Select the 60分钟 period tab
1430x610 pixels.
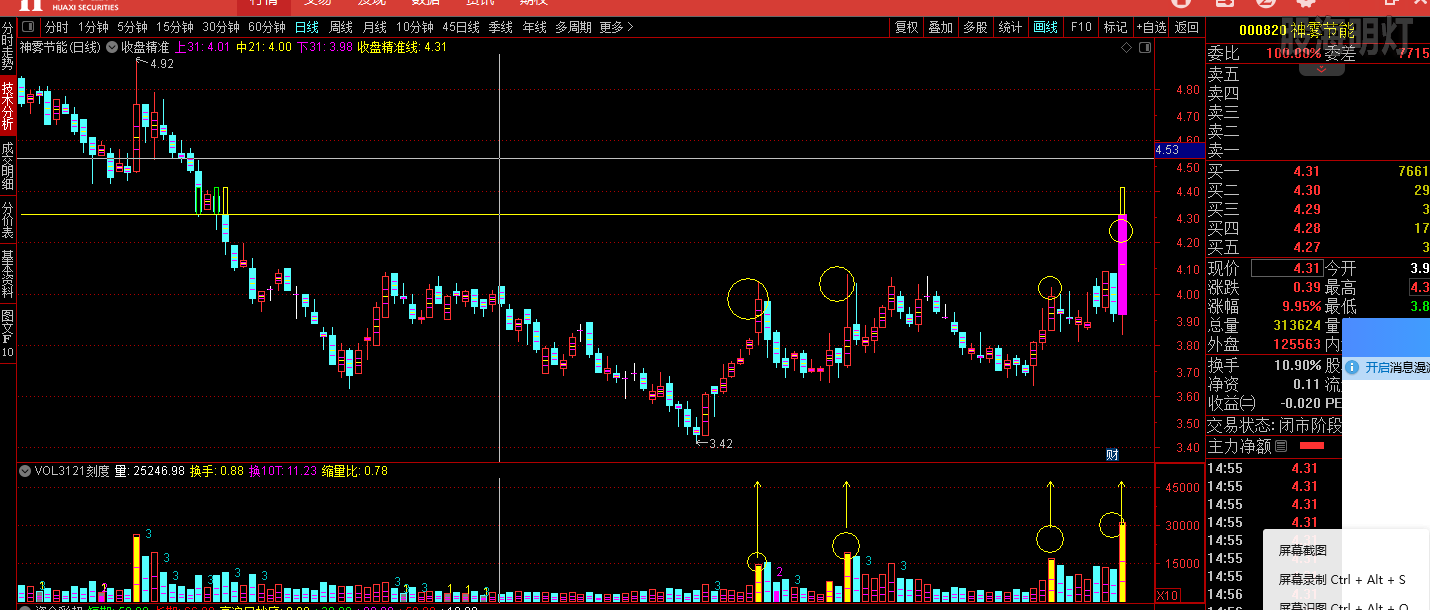click(x=266, y=28)
